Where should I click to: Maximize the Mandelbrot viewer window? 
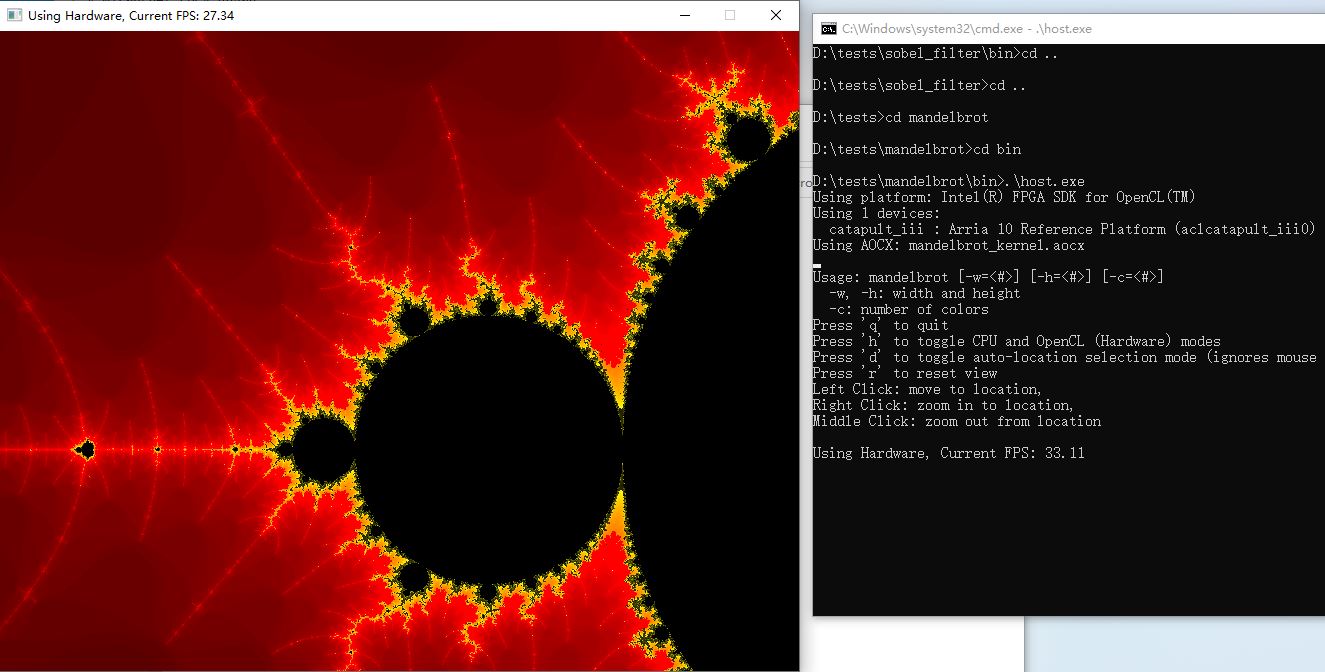click(730, 15)
